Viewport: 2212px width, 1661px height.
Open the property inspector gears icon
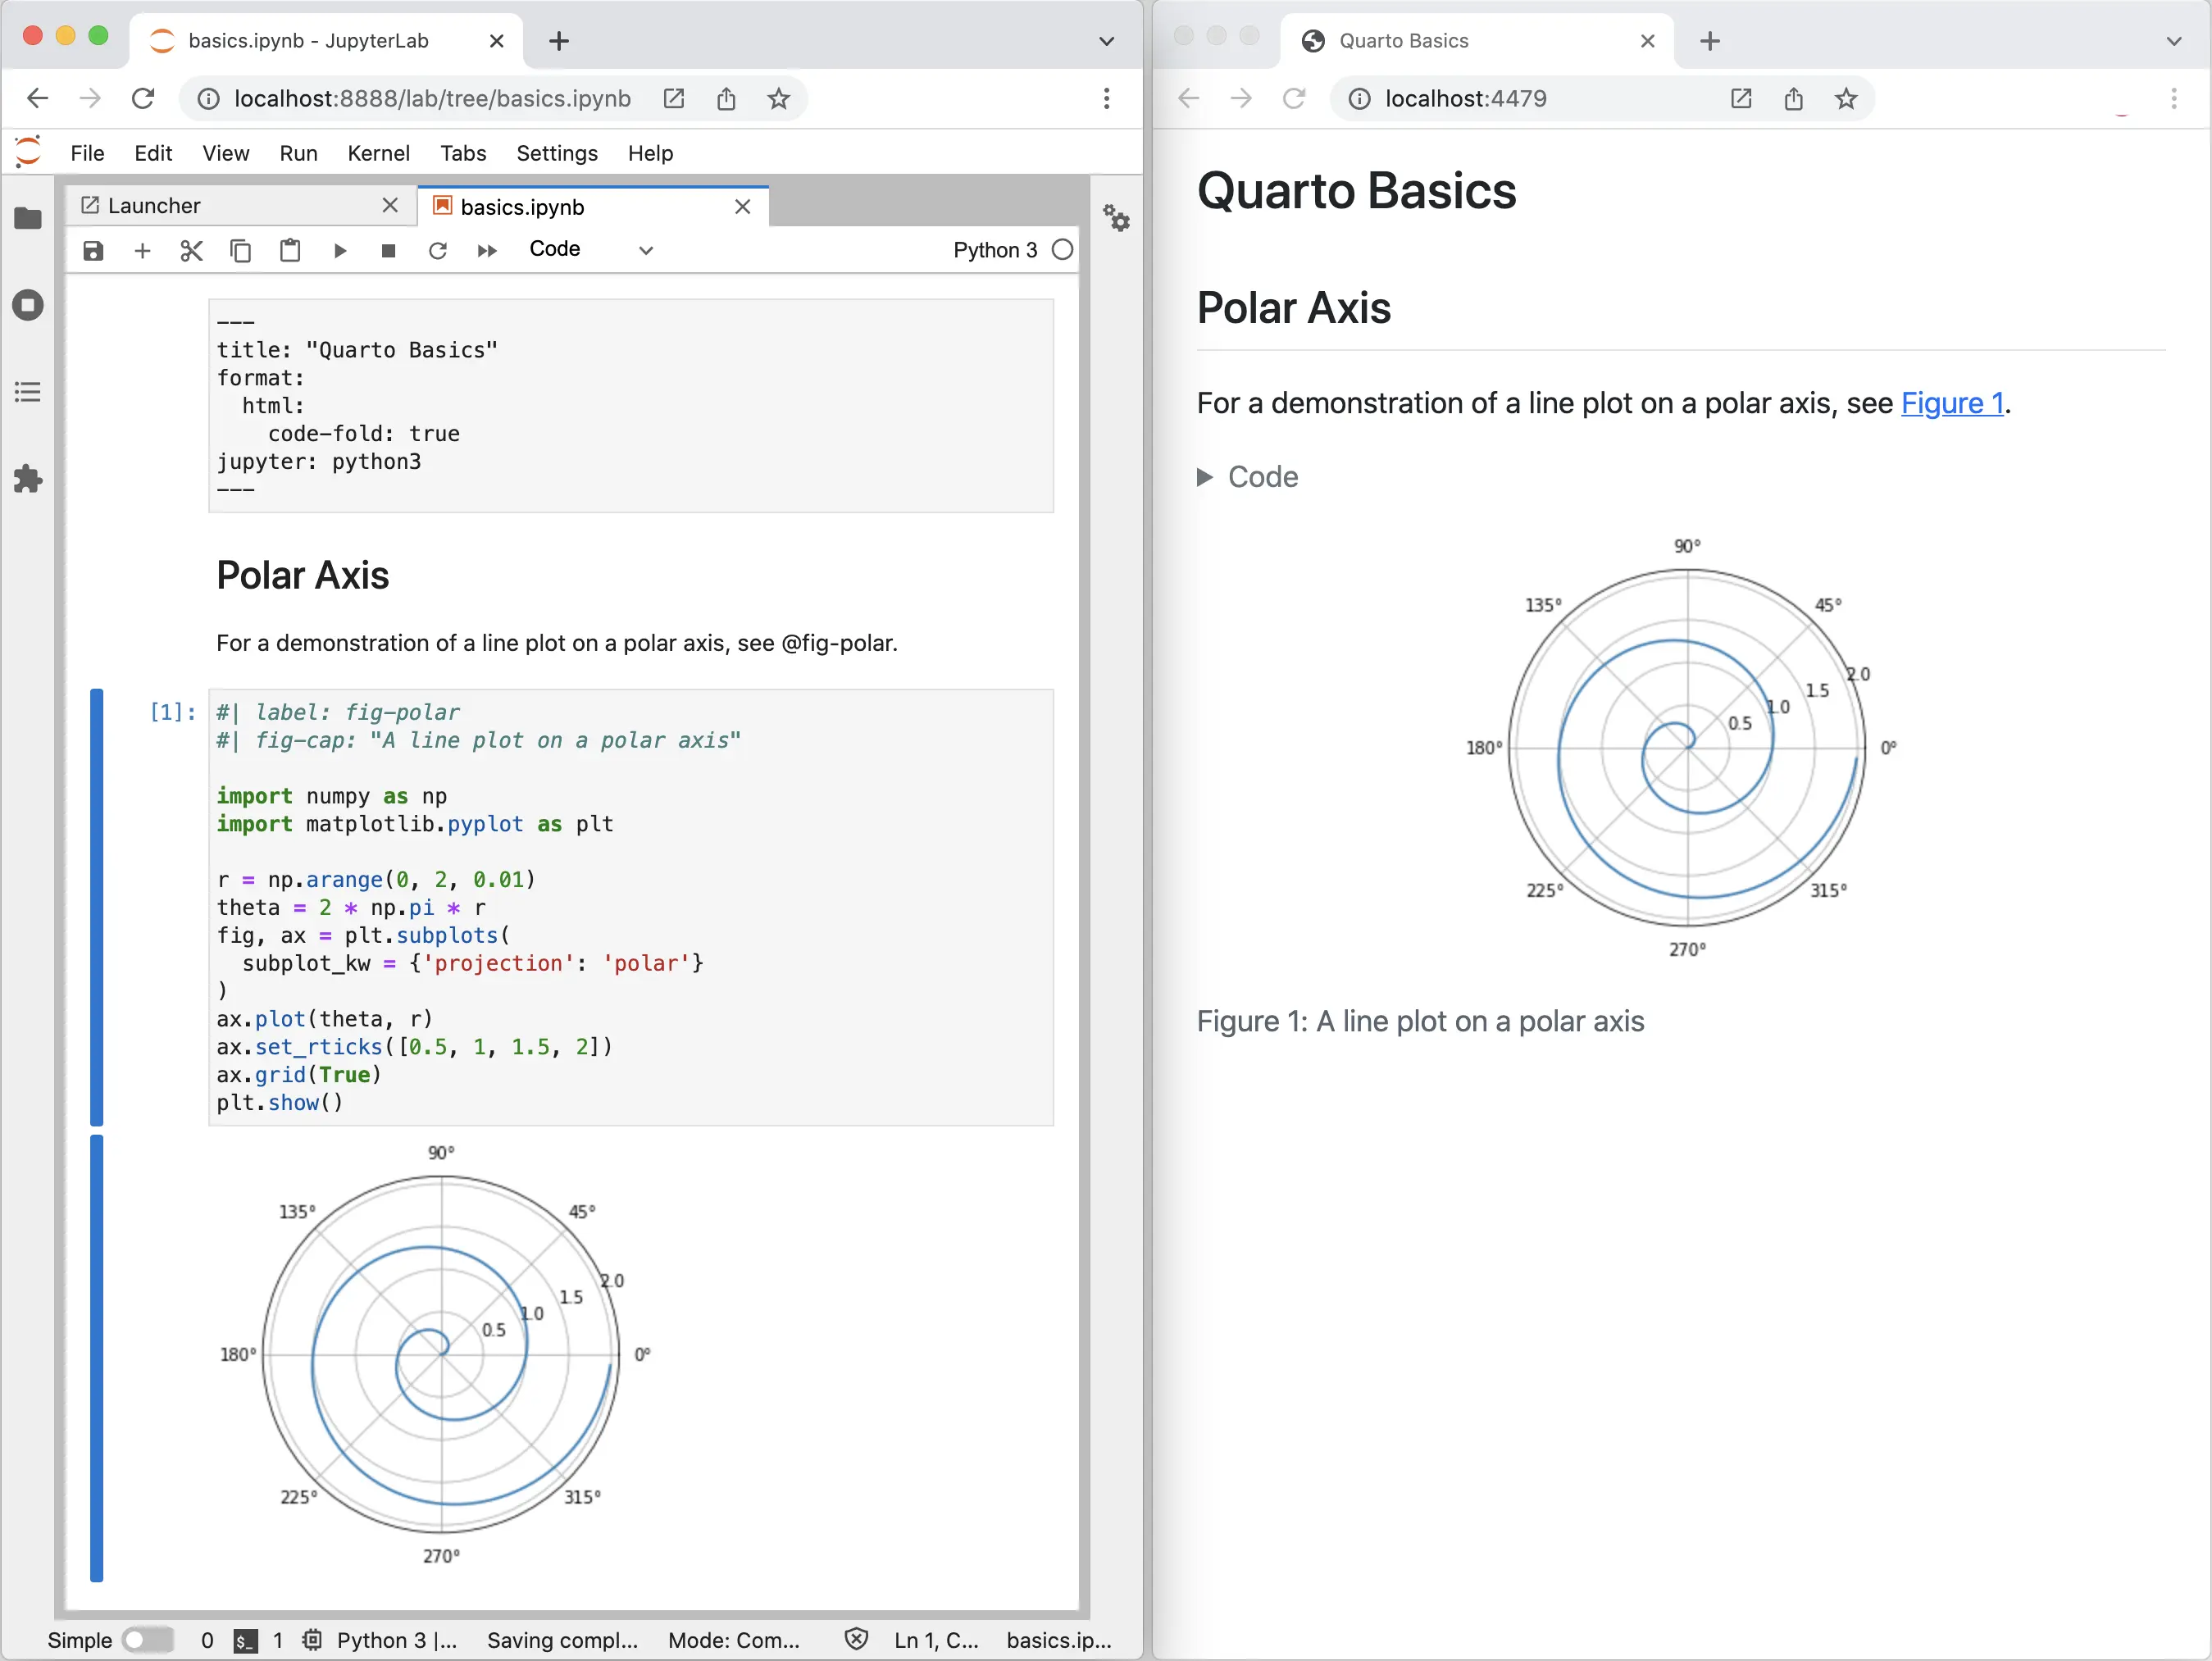click(x=1116, y=218)
